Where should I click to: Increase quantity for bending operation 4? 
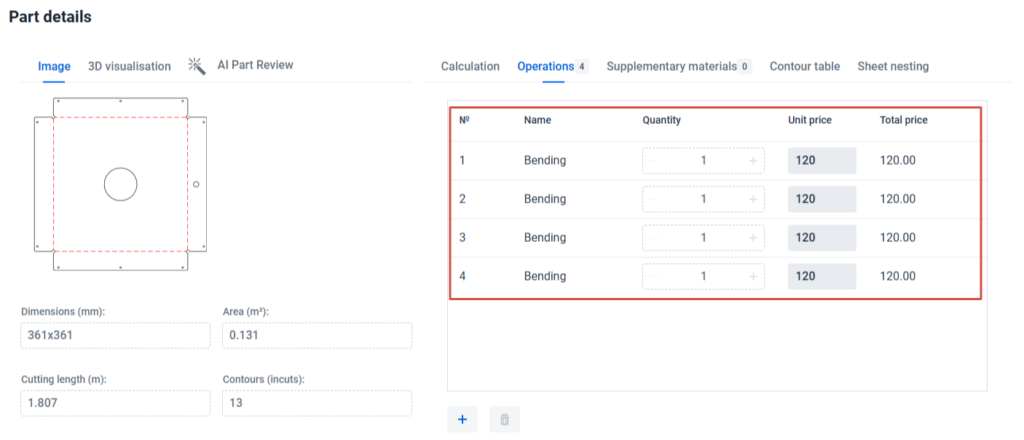753,276
